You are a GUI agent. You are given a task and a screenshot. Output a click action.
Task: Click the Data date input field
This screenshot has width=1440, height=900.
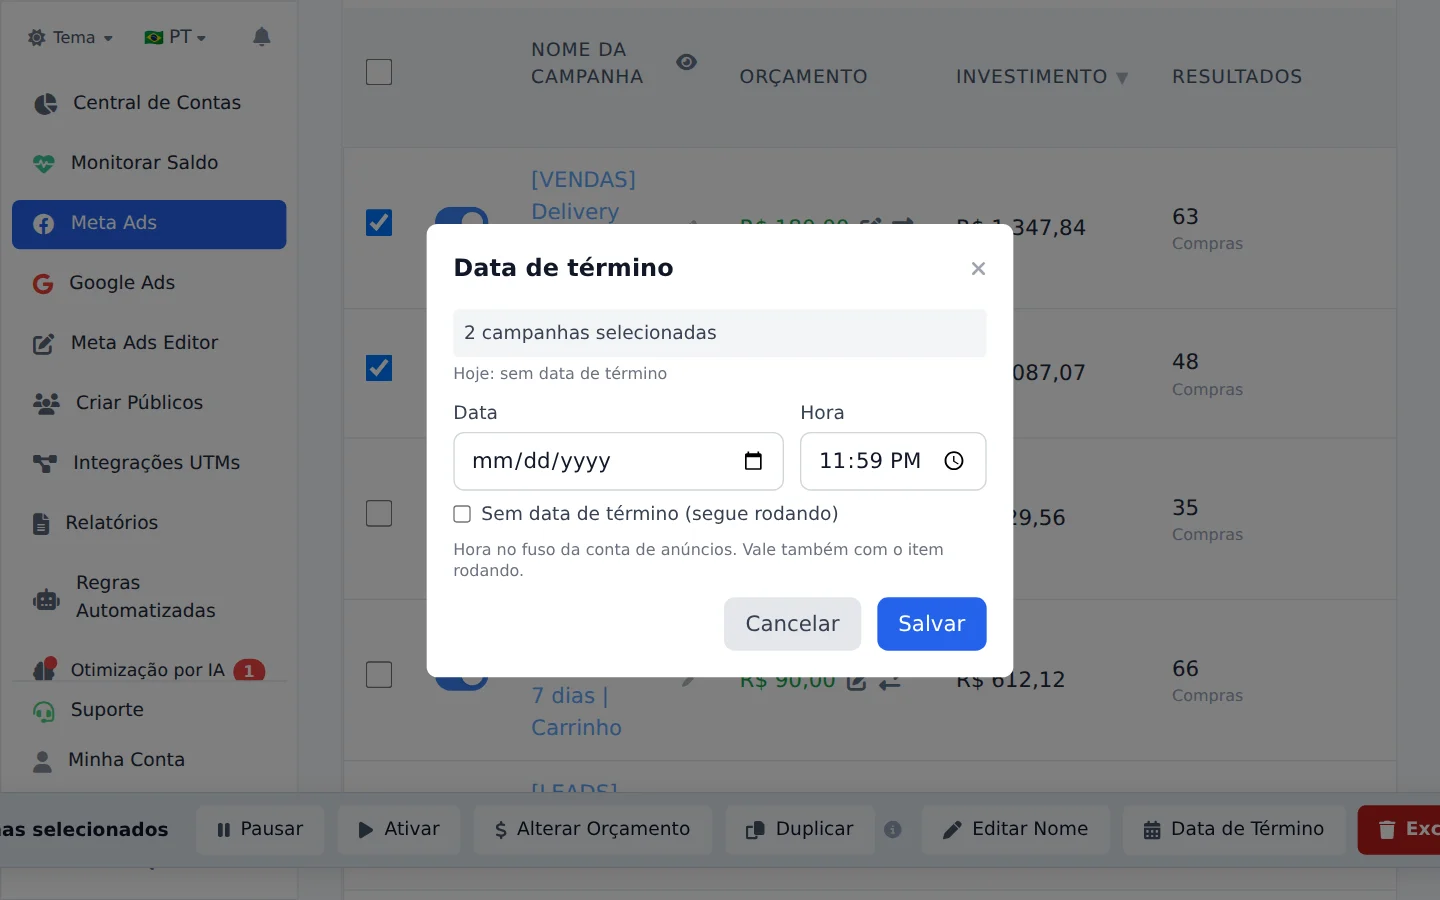tap(618, 461)
